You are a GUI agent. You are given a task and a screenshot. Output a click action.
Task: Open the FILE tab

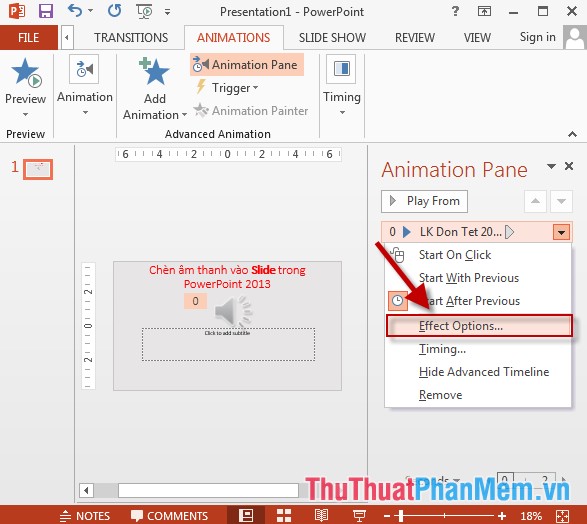29,37
